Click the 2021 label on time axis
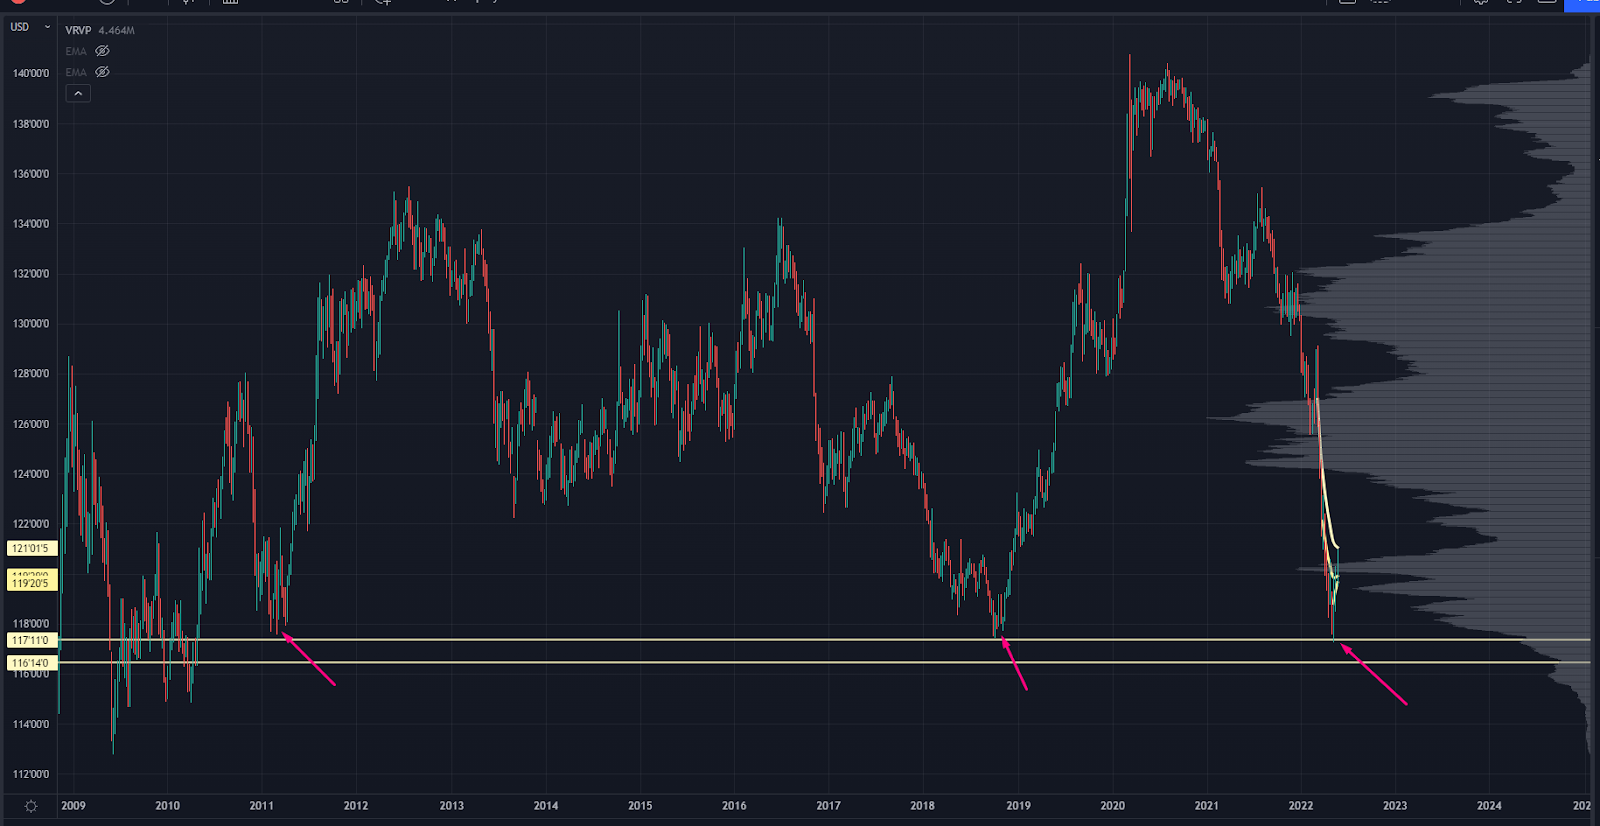 (x=1206, y=806)
